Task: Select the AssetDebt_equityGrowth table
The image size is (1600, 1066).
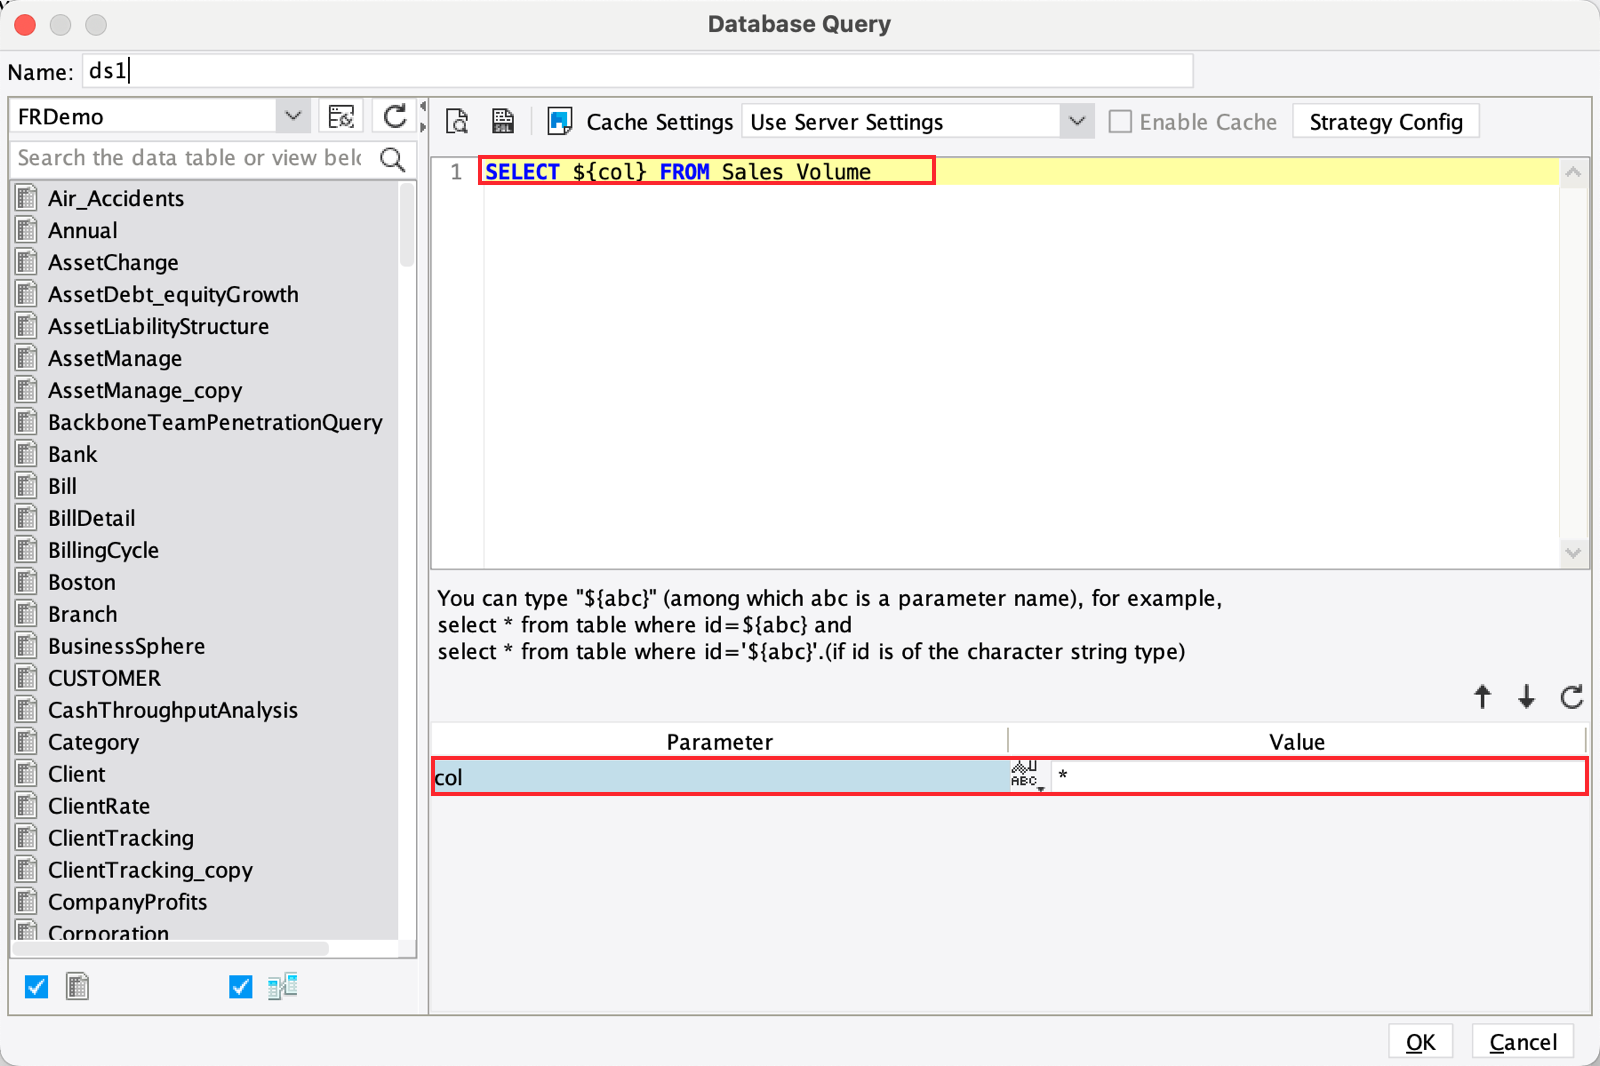Action: click(173, 294)
